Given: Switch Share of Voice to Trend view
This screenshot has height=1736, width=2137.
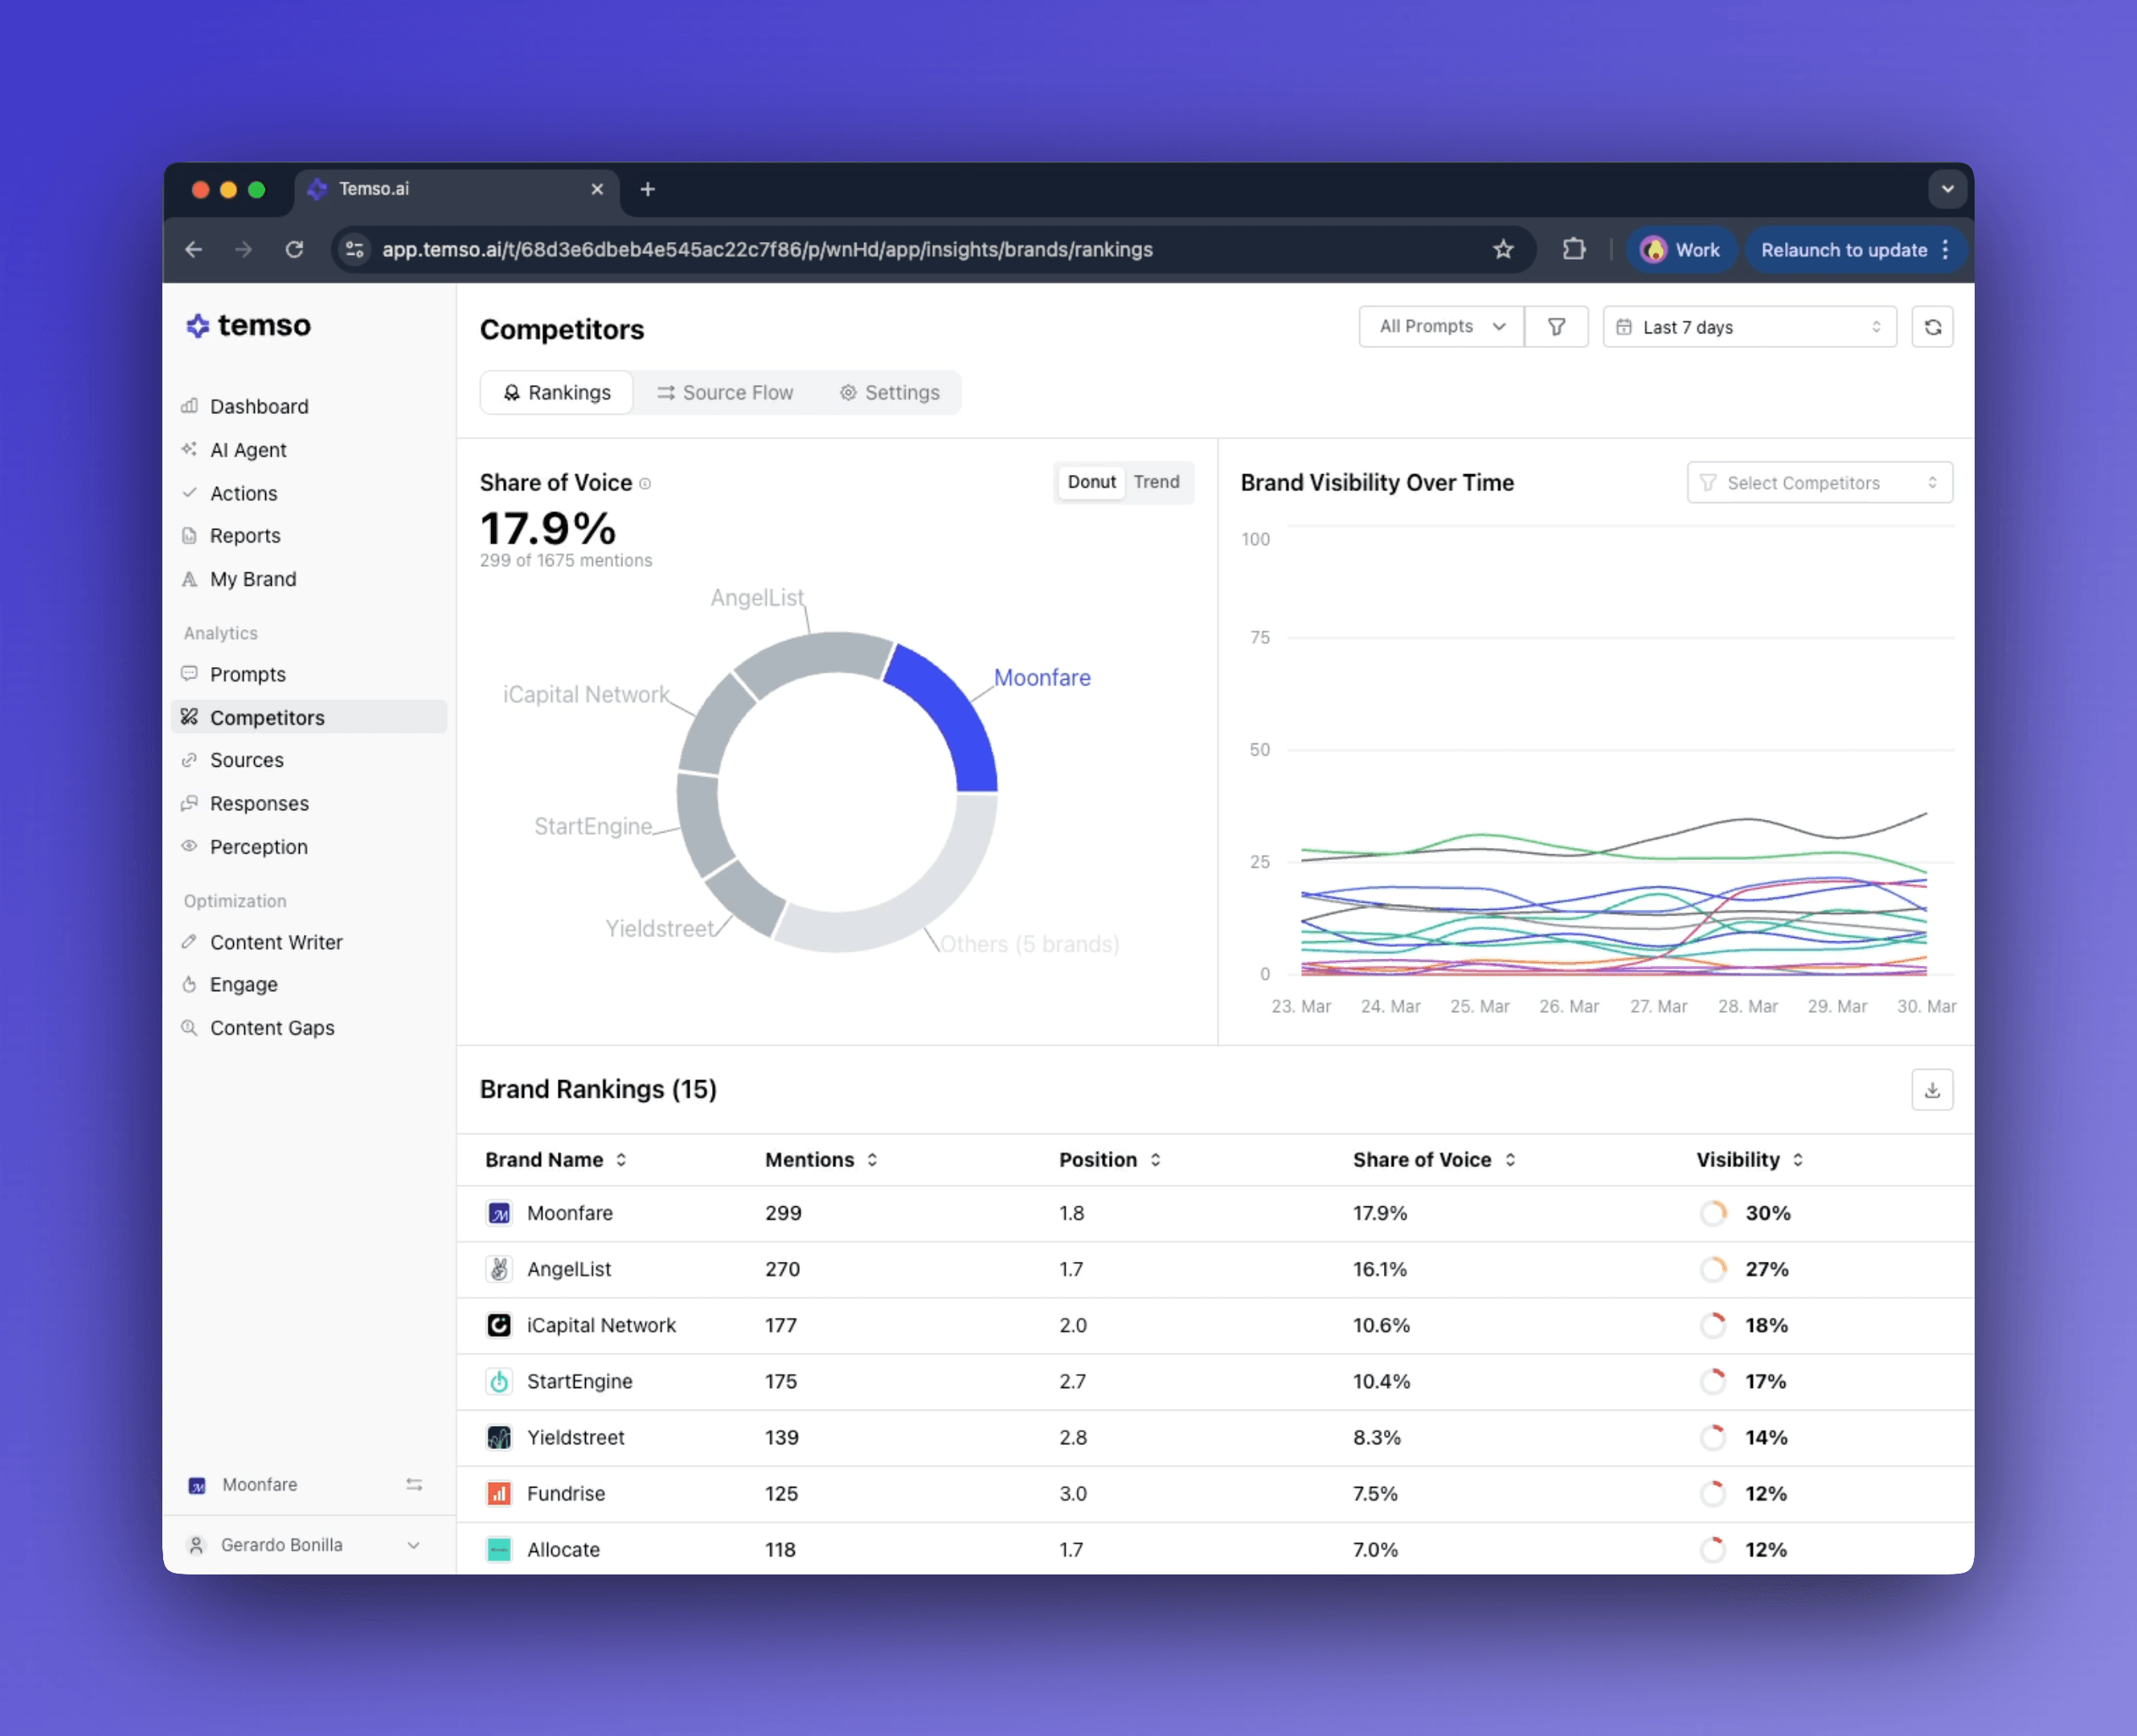Looking at the screenshot, I should (x=1156, y=482).
